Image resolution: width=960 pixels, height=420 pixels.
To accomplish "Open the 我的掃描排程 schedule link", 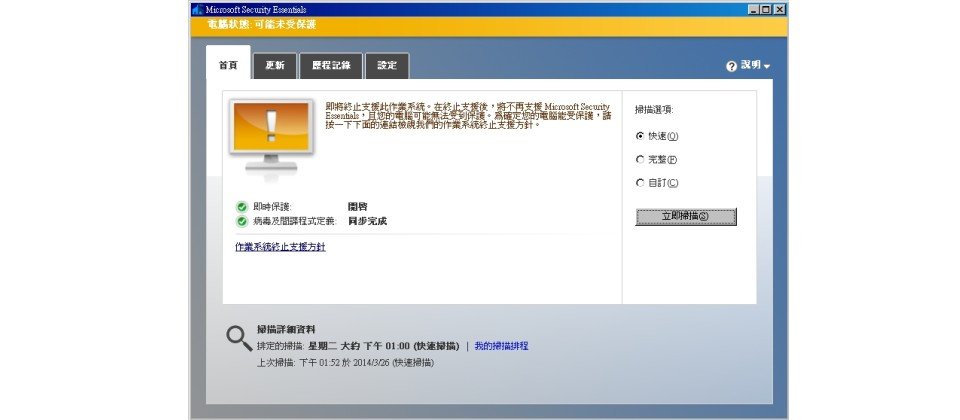I will pos(501,346).
